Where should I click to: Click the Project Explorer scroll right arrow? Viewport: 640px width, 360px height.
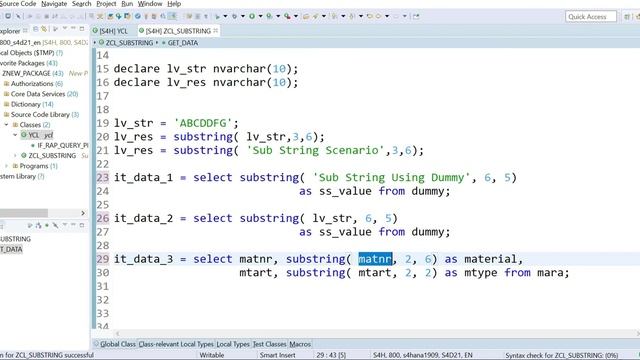83,213
